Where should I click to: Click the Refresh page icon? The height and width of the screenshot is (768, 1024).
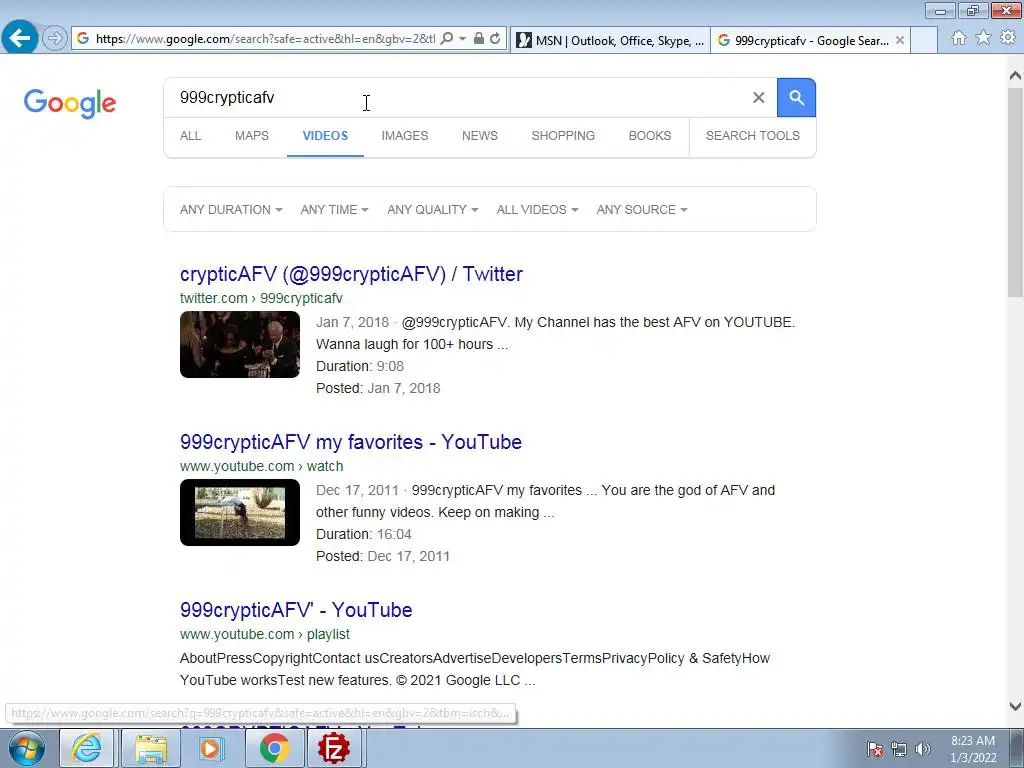click(496, 39)
